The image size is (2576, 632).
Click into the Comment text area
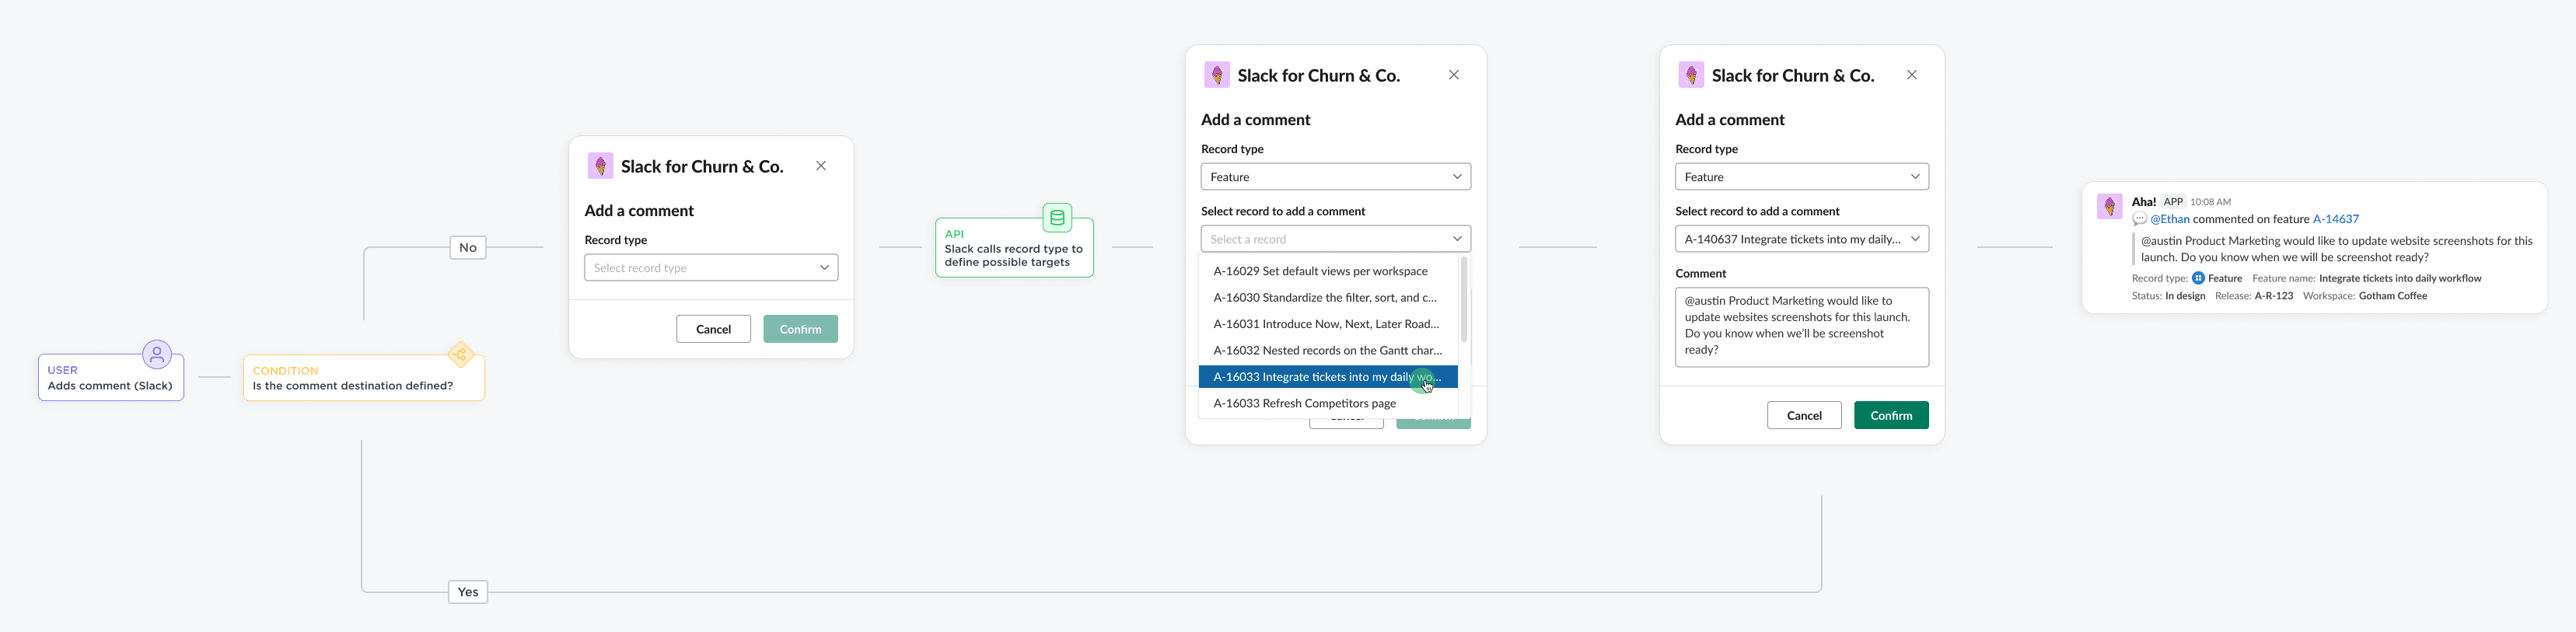[x=1802, y=327]
